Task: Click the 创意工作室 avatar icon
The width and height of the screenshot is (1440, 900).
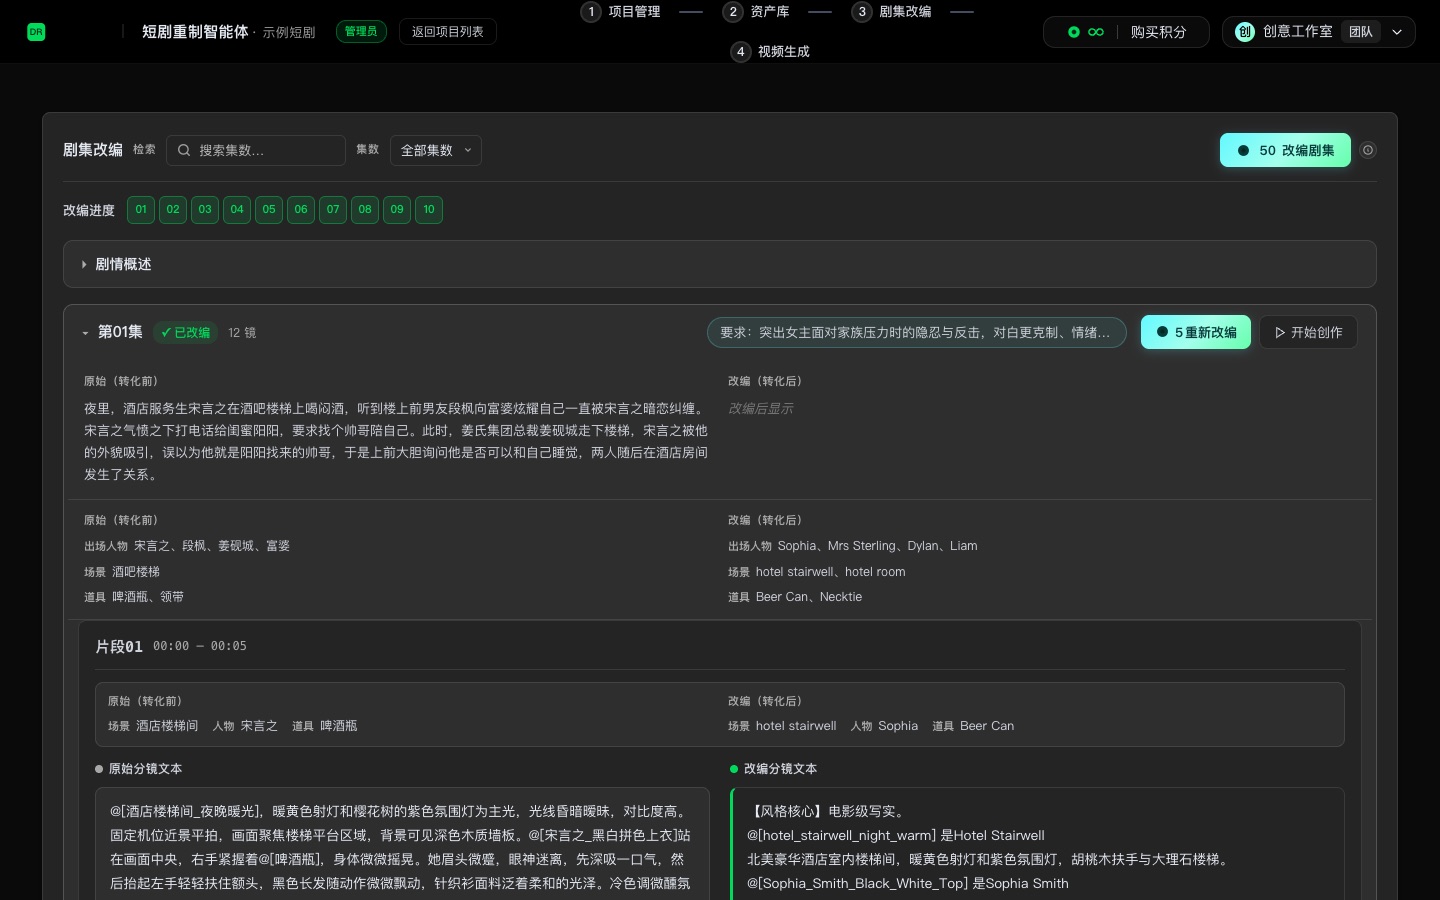Action: tap(1245, 32)
